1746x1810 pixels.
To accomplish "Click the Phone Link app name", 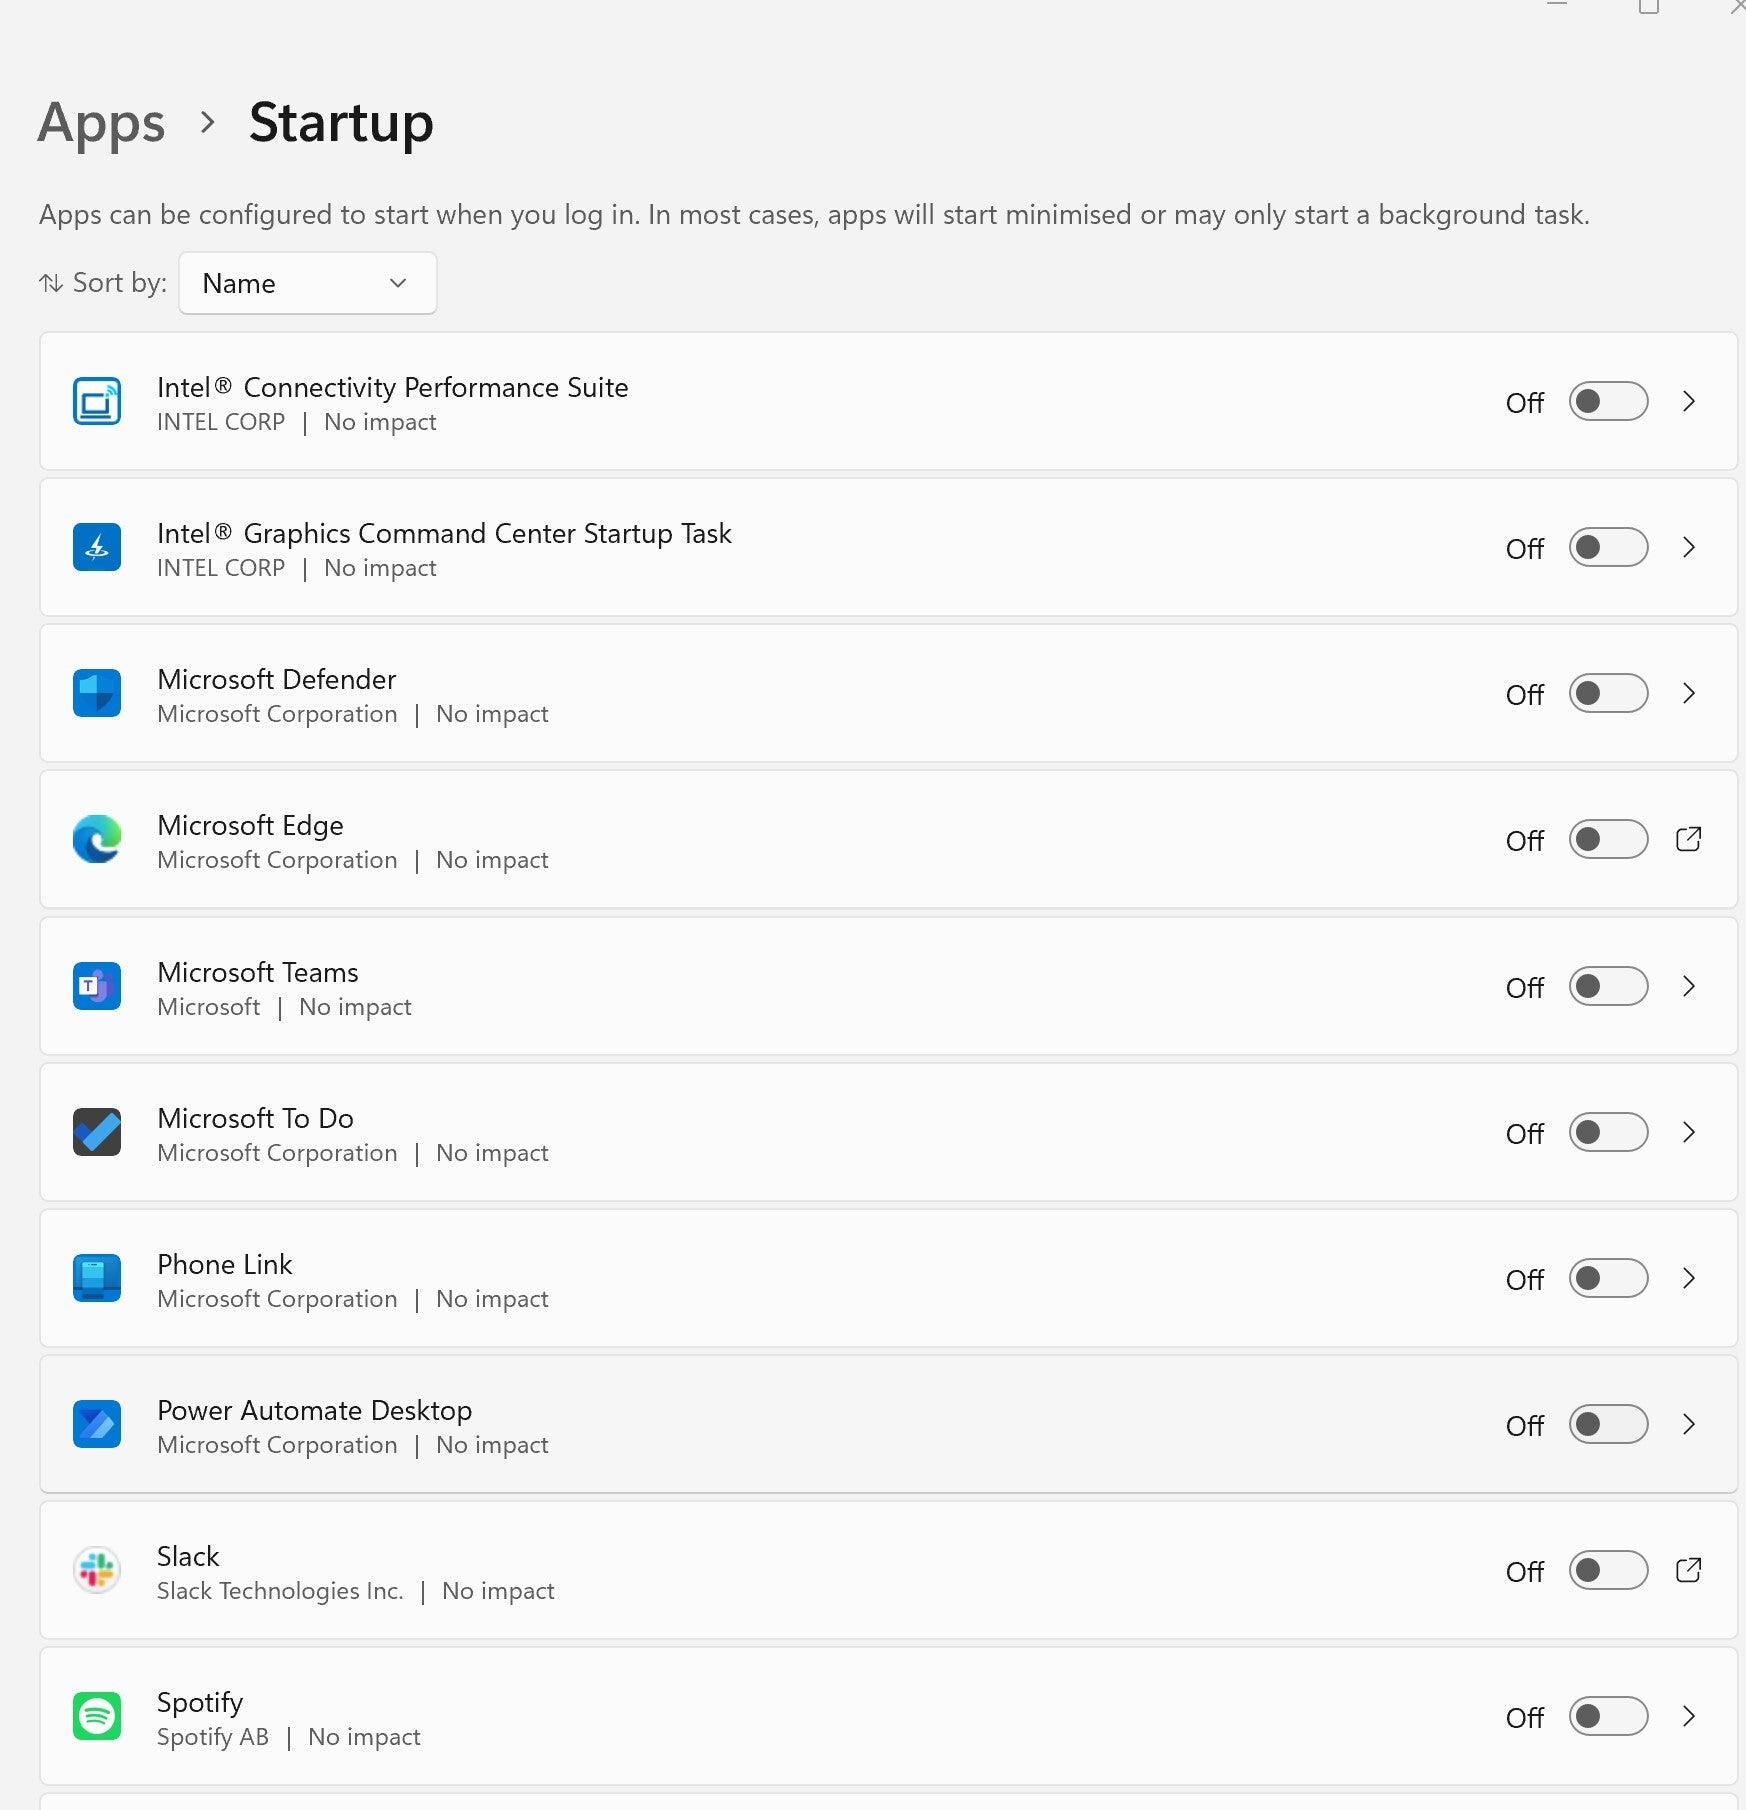I will coord(225,1264).
